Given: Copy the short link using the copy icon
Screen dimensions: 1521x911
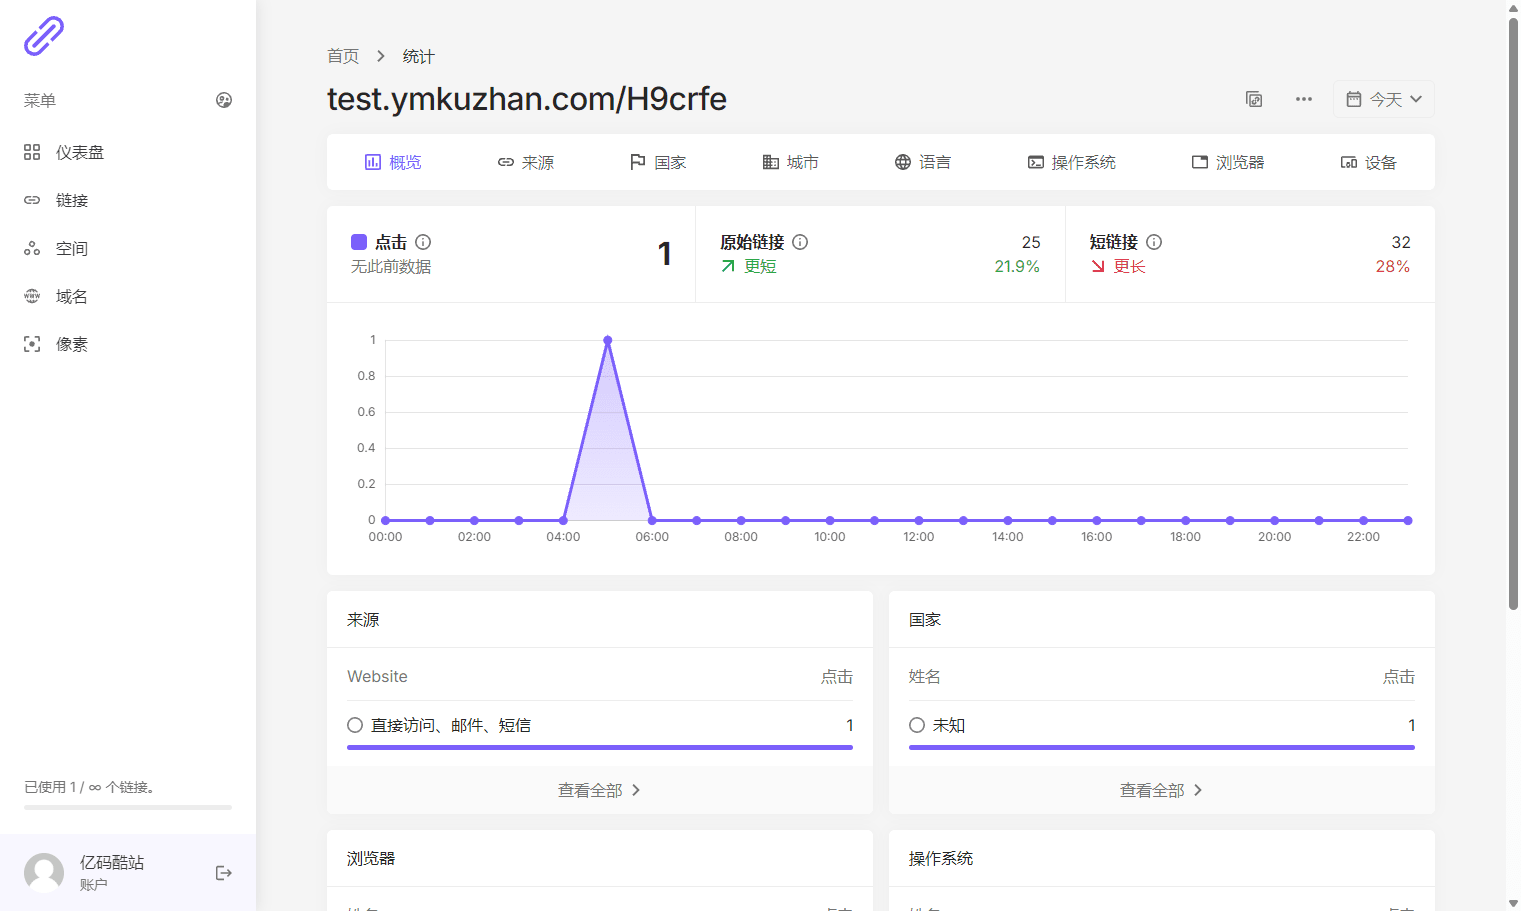Looking at the screenshot, I should 1254,99.
